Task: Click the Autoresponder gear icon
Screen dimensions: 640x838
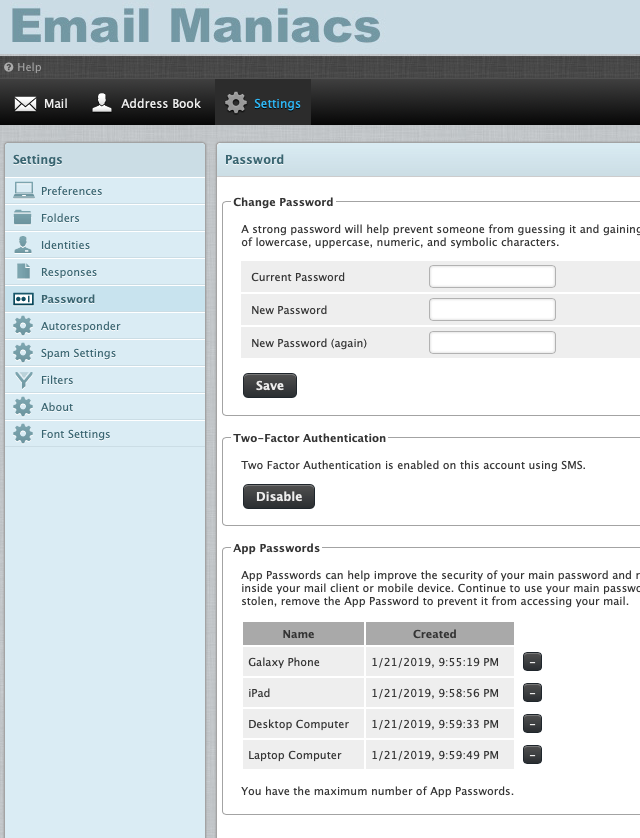Action: click(23, 325)
